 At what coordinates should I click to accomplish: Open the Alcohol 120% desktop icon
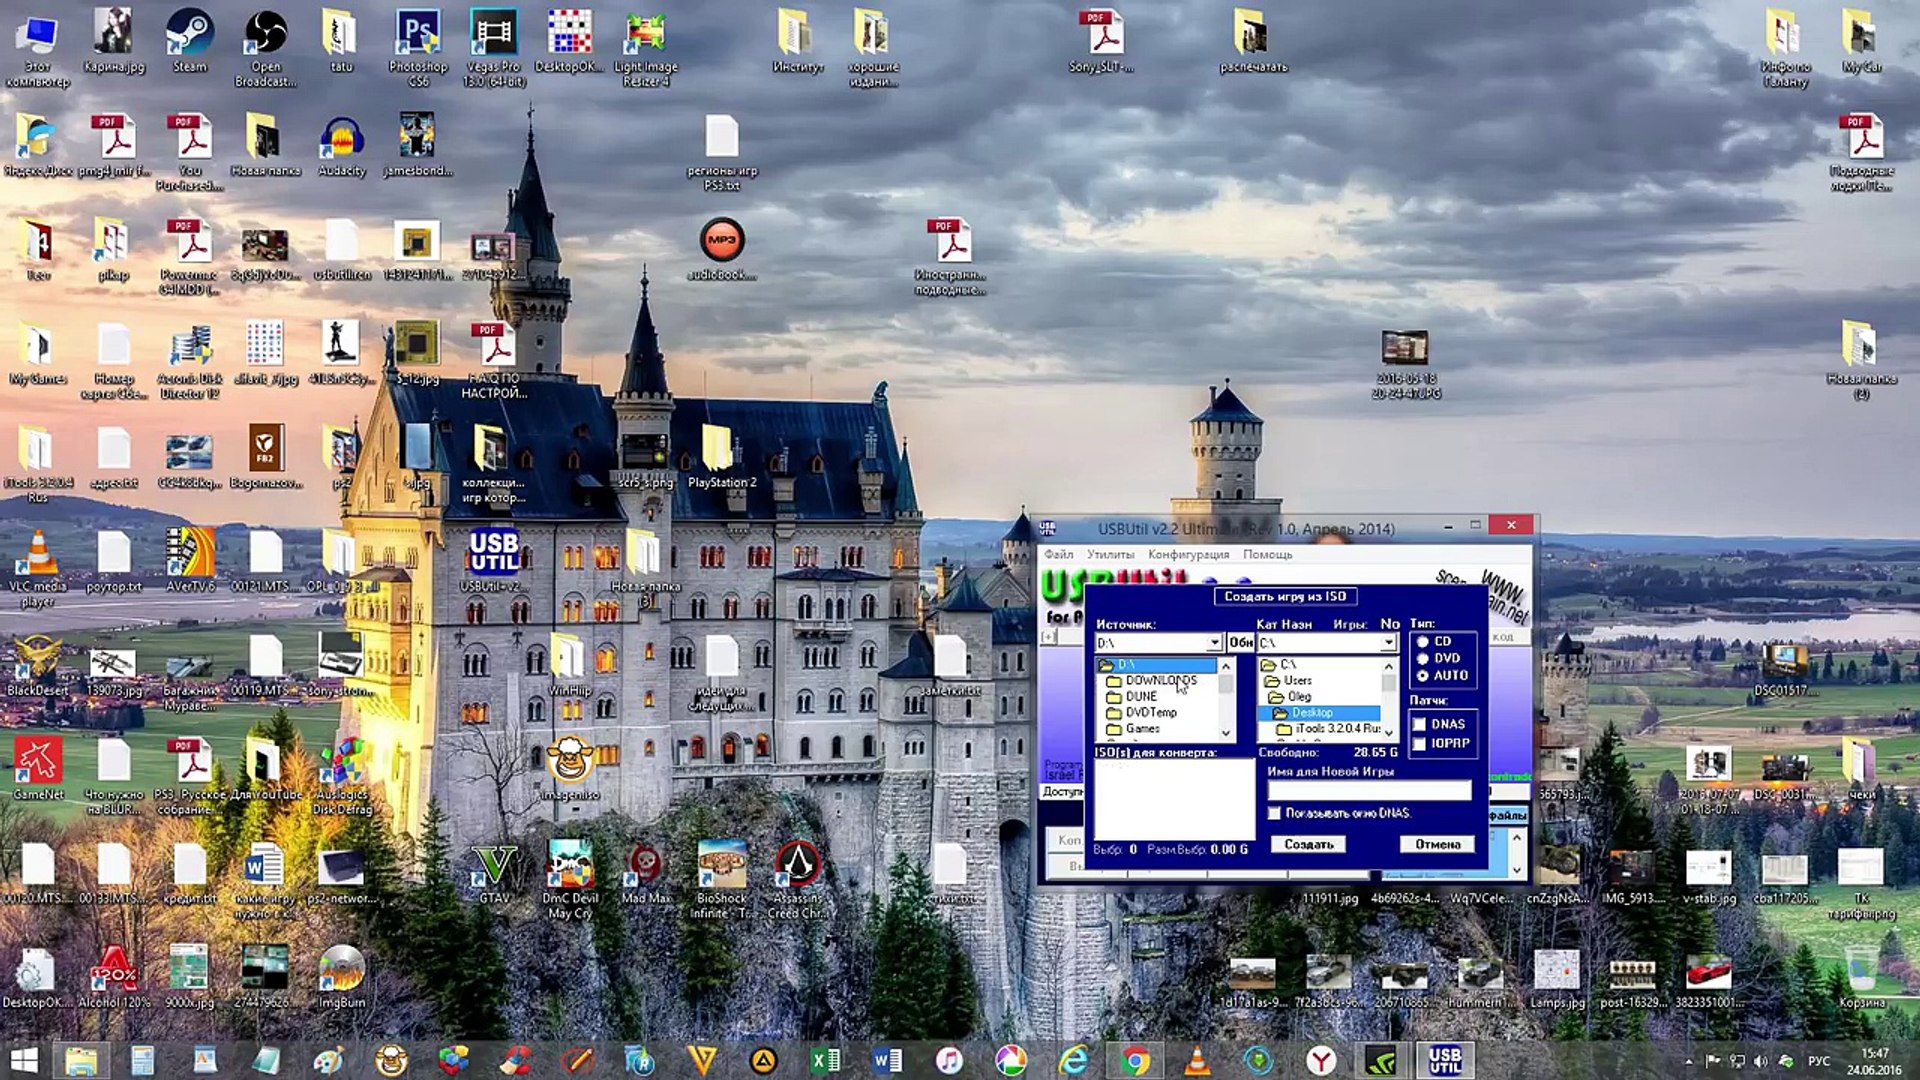coord(113,977)
